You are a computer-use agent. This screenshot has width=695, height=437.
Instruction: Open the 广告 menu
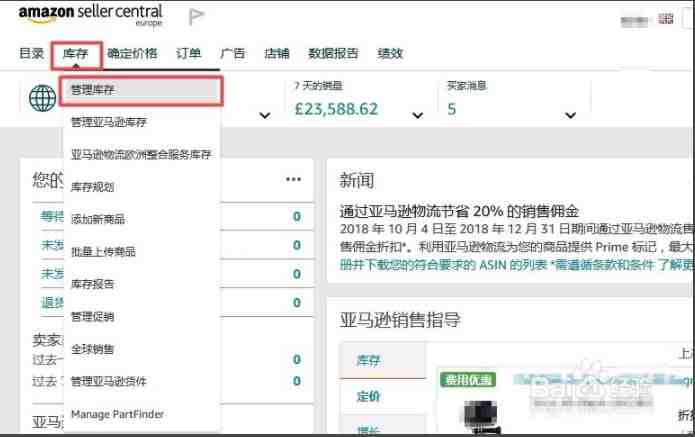pyautogui.click(x=233, y=54)
